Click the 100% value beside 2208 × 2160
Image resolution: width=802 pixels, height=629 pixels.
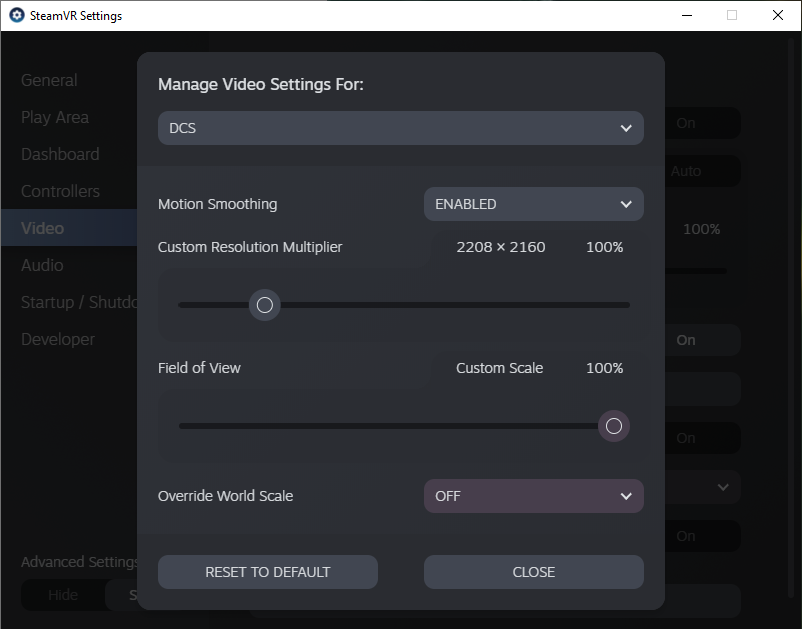coord(605,248)
